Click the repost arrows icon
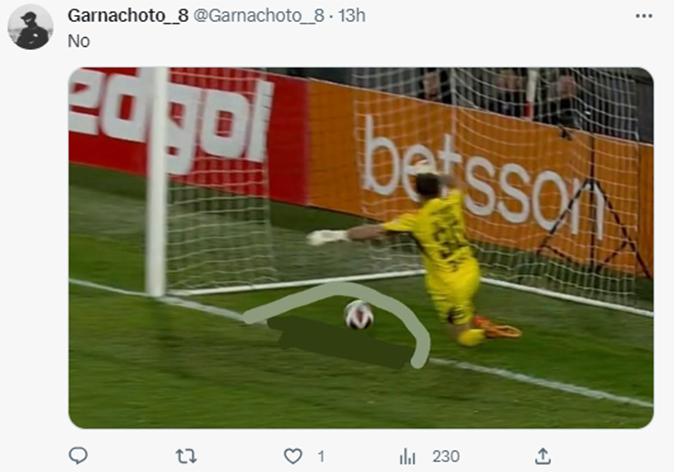 click(186, 456)
